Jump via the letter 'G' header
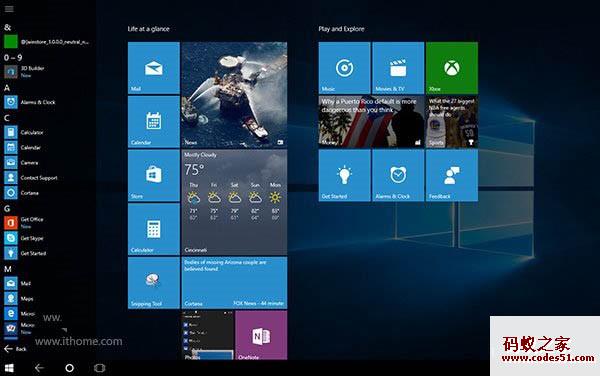This screenshot has width=600, height=376. tap(7, 208)
